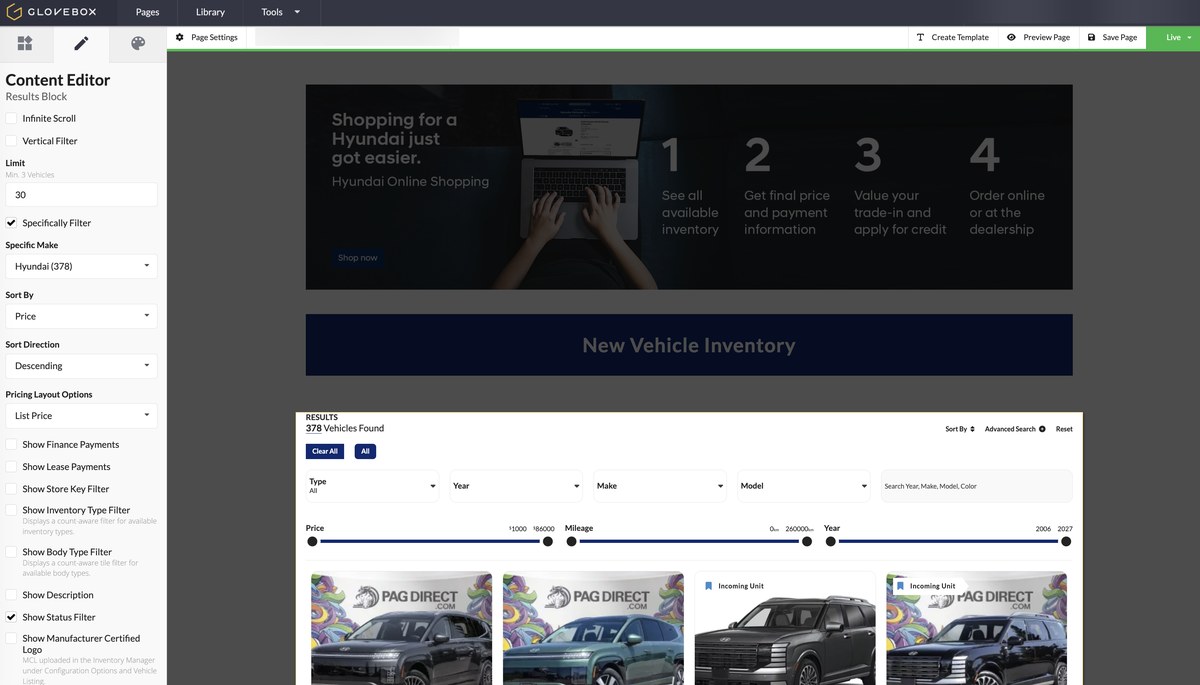1200x685 pixels.
Task: Click the Price slider maximum handle
Action: pos(548,541)
